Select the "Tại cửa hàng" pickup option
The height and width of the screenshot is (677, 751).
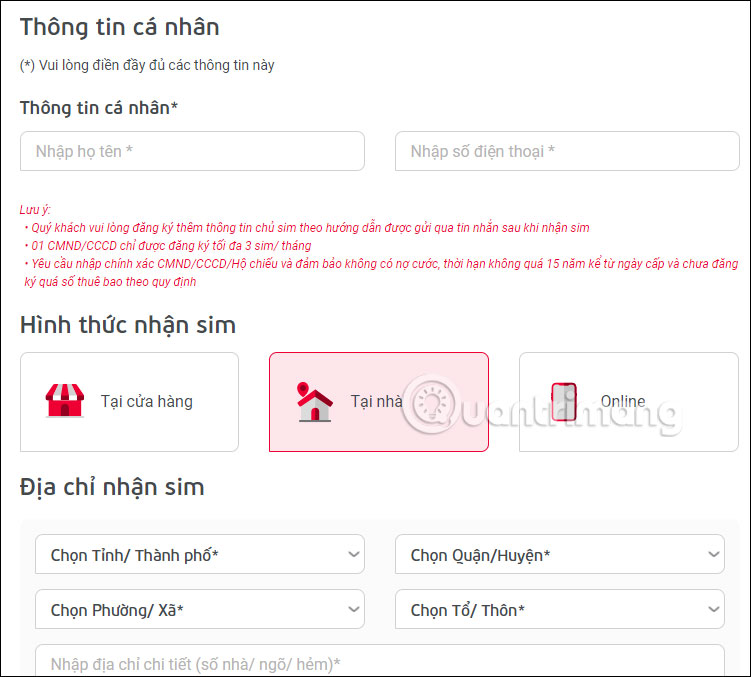[x=129, y=402]
